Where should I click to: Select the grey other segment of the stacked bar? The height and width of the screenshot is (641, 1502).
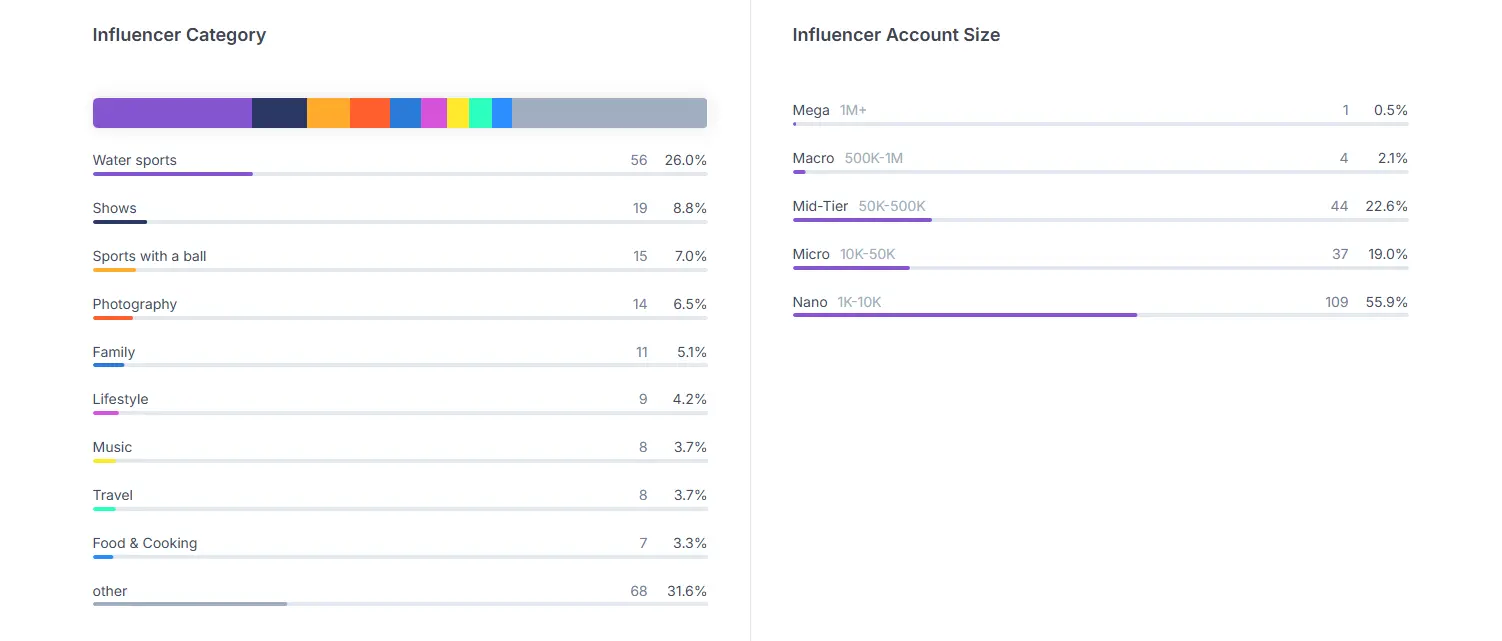pos(609,113)
